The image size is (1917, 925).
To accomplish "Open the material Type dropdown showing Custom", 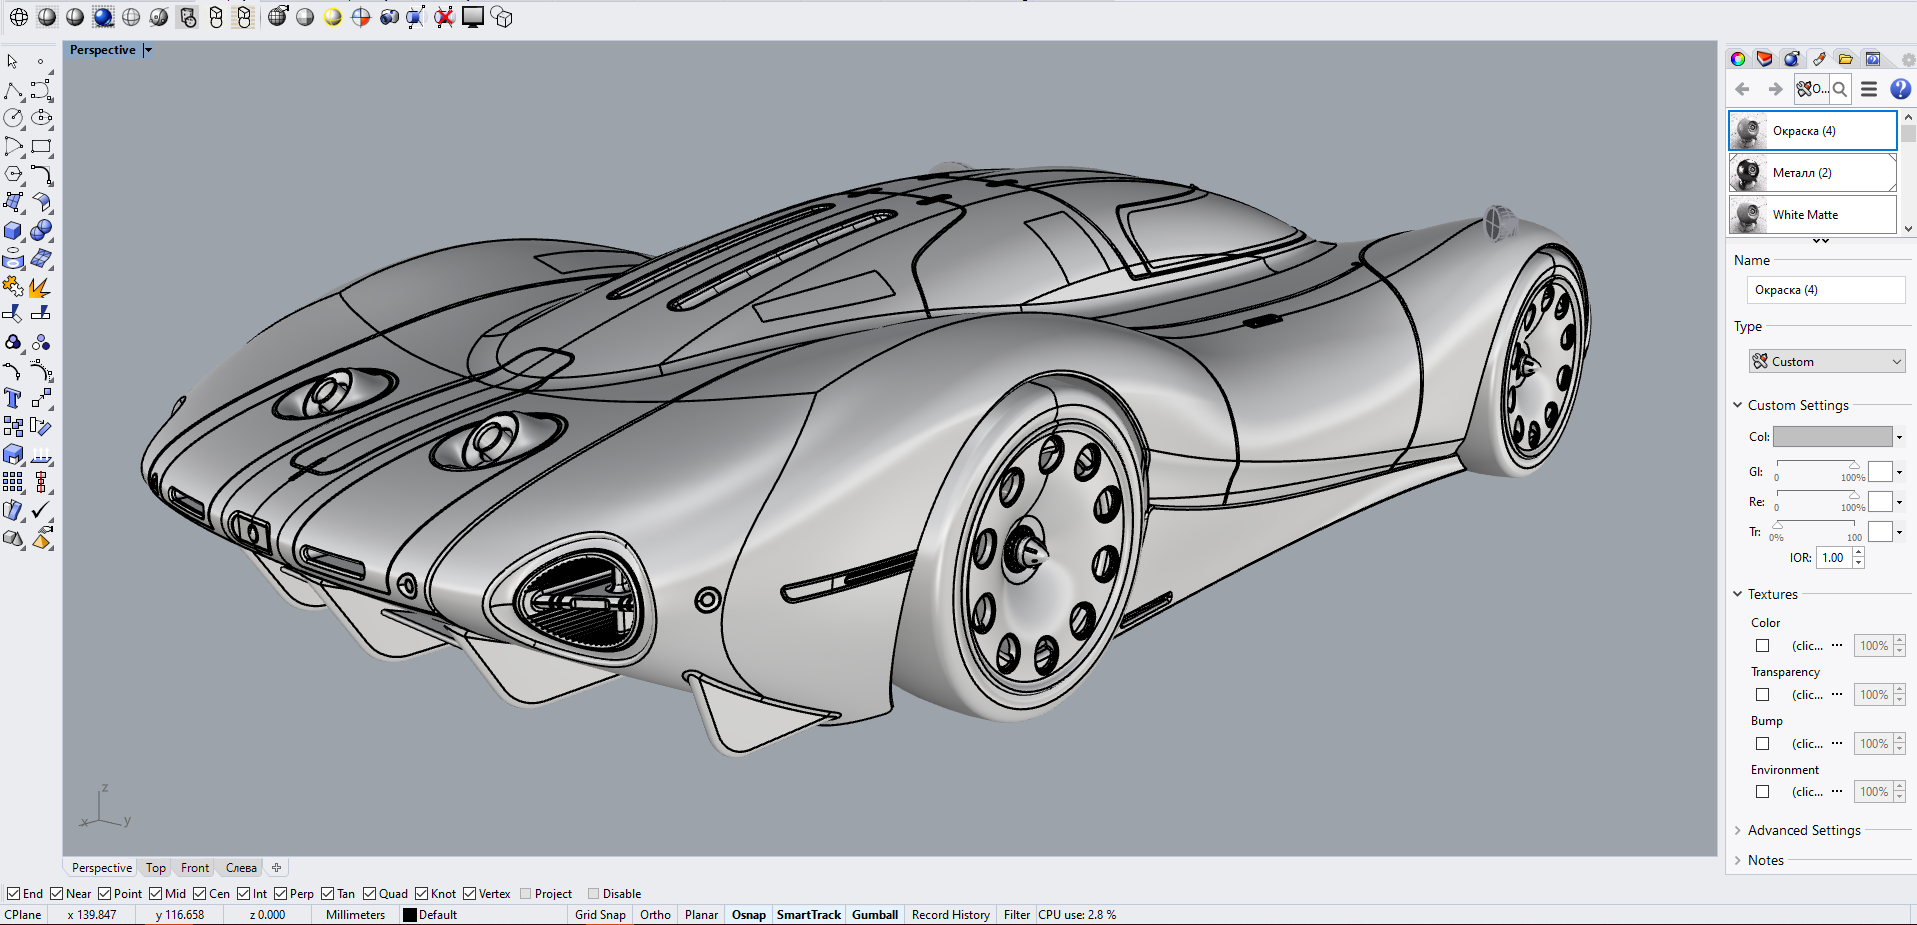I will pos(1826,361).
